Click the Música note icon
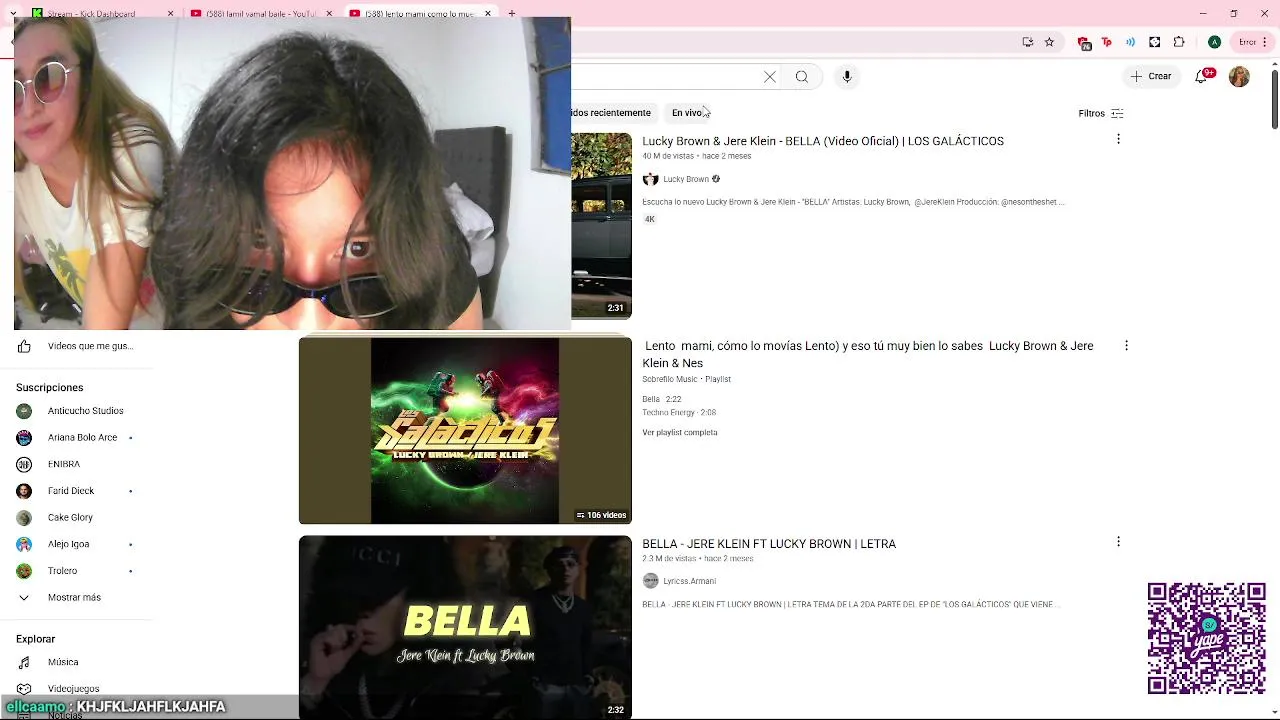 [x=24, y=662]
